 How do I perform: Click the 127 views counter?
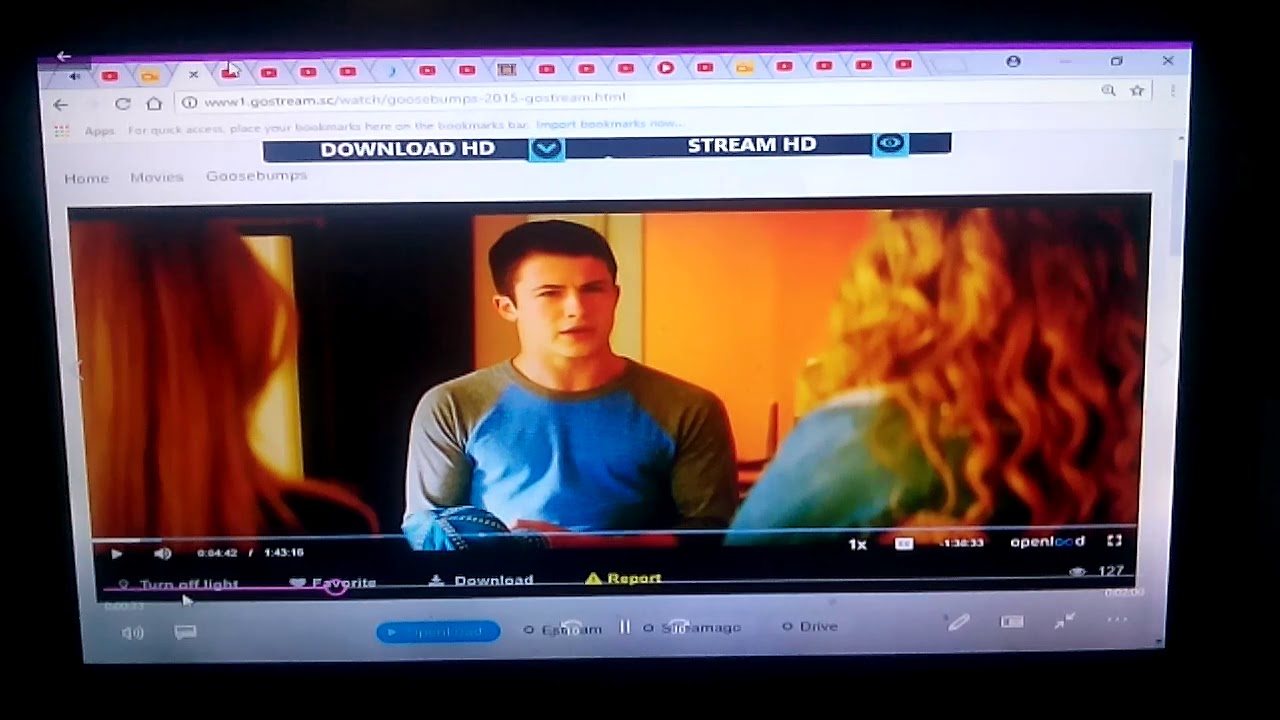coord(1098,571)
